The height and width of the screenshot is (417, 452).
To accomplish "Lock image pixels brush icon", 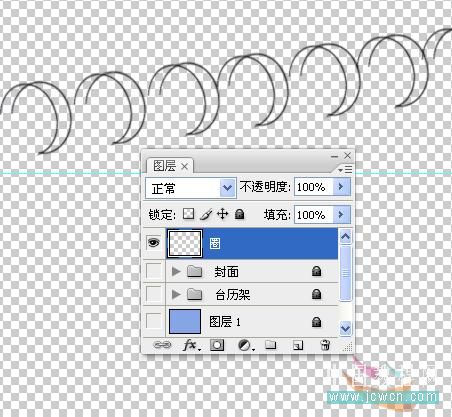I will [206, 214].
